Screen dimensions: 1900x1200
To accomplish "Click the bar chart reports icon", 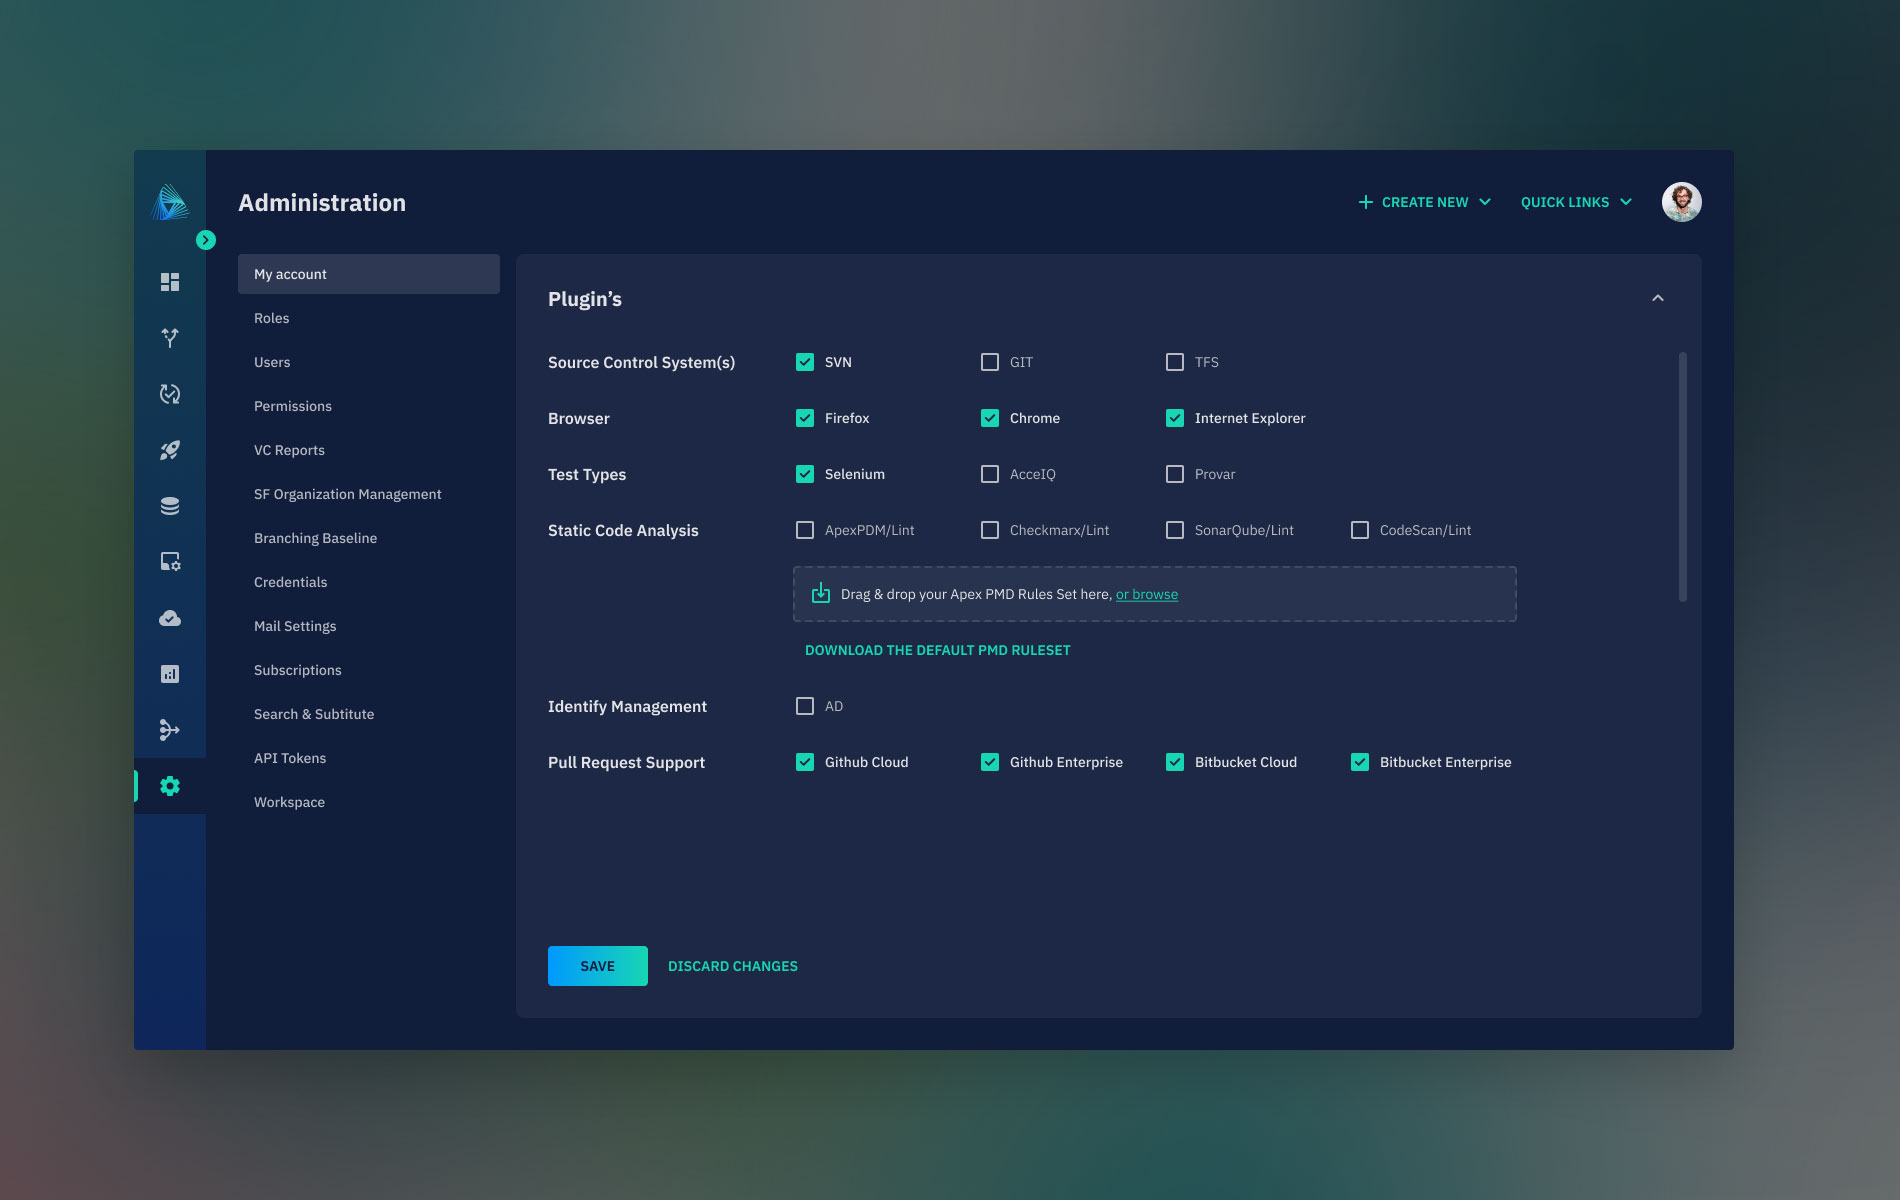I will (170, 674).
